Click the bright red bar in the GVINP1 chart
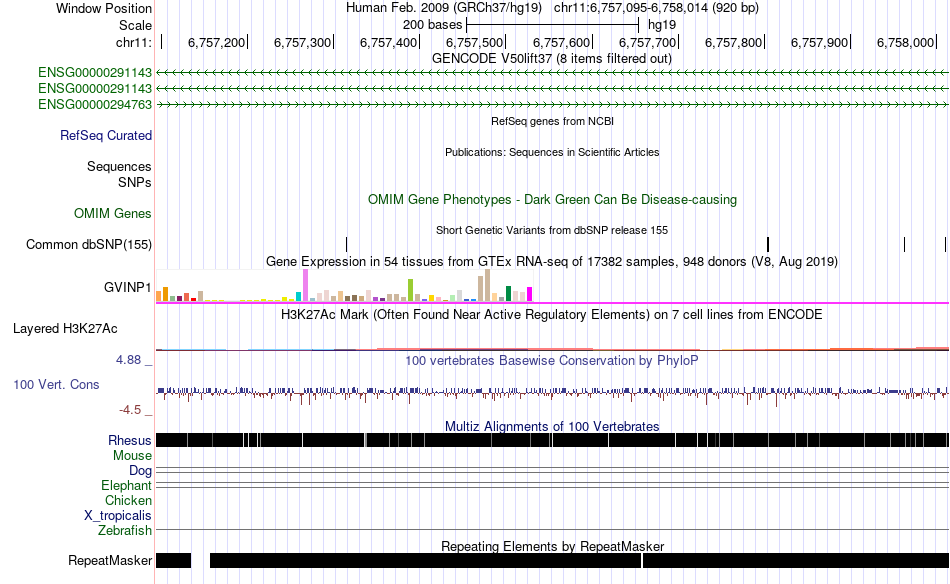950x584 pixels. click(x=193, y=299)
